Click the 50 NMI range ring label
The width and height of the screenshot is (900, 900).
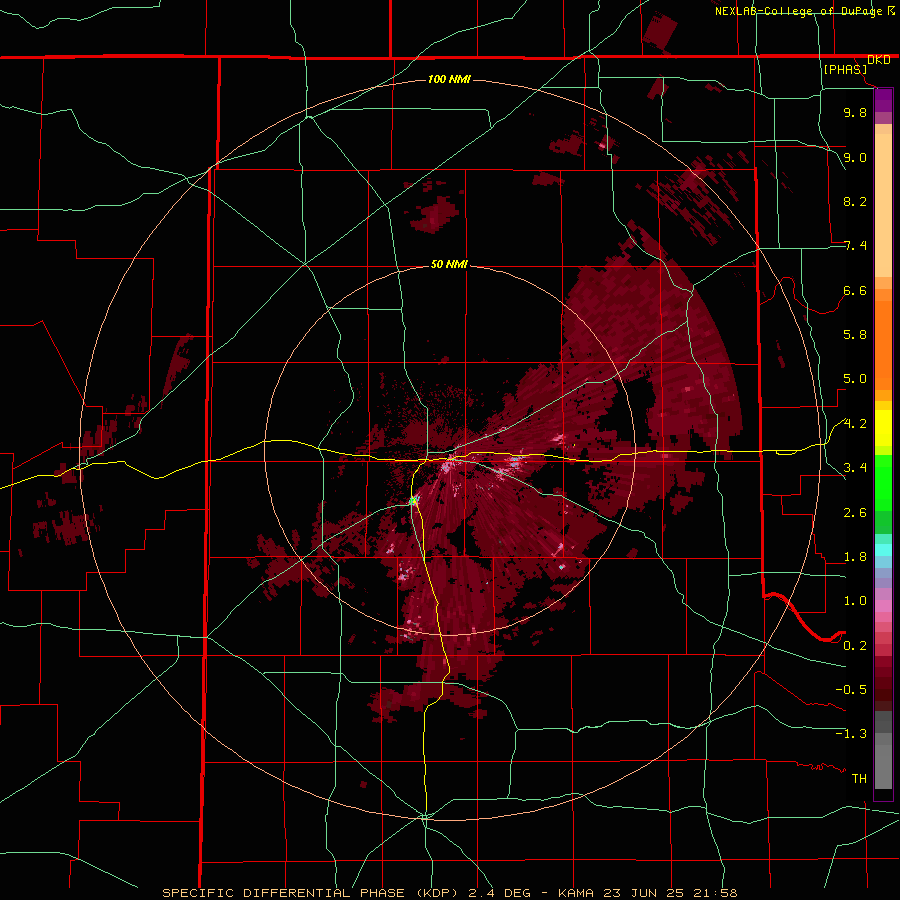tap(449, 264)
